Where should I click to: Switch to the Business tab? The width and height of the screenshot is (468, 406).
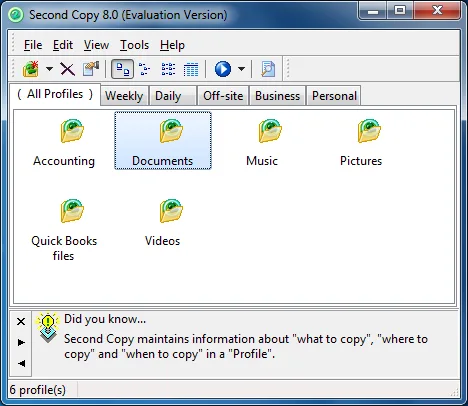click(277, 96)
